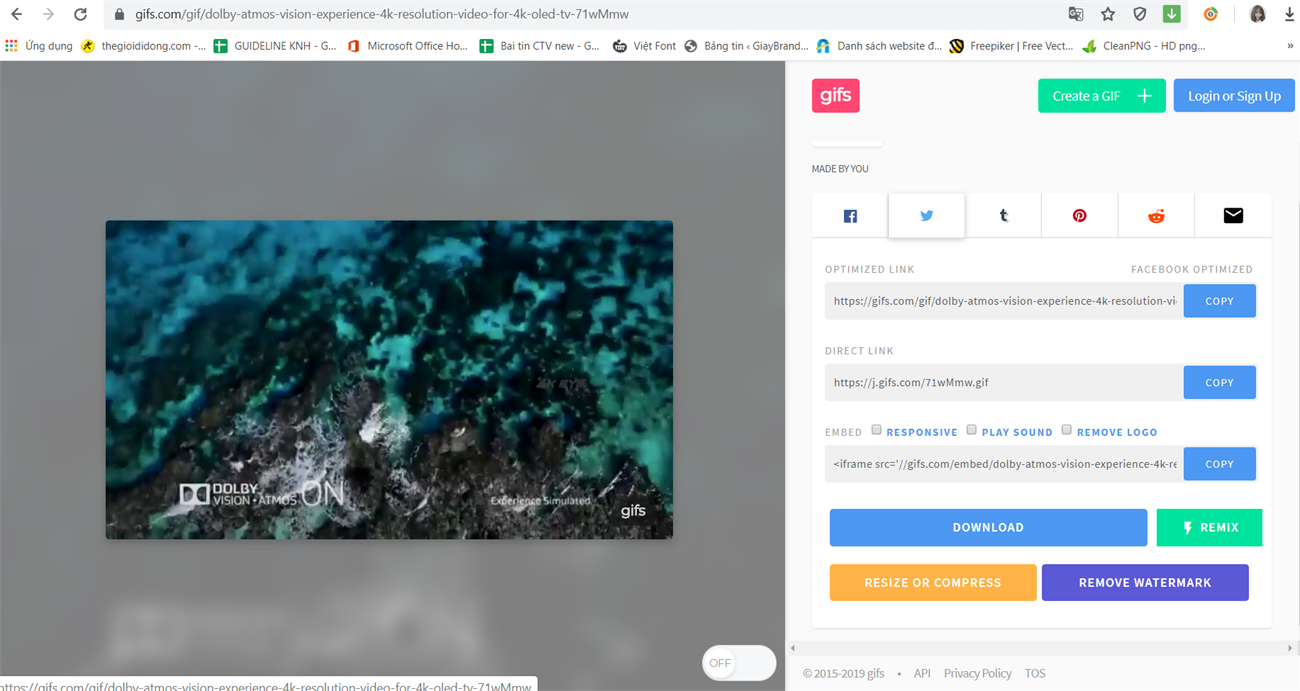Share via Reddit tab
This screenshot has height=691, width=1300.
point(1156,216)
